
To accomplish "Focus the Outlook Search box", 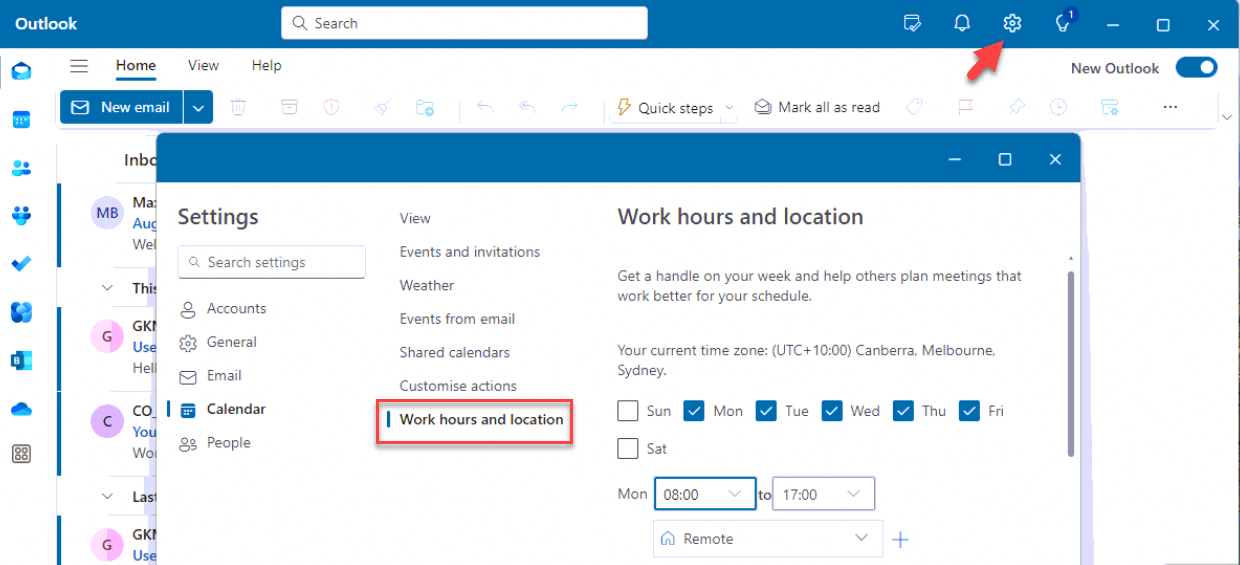I will [x=464, y=23].
